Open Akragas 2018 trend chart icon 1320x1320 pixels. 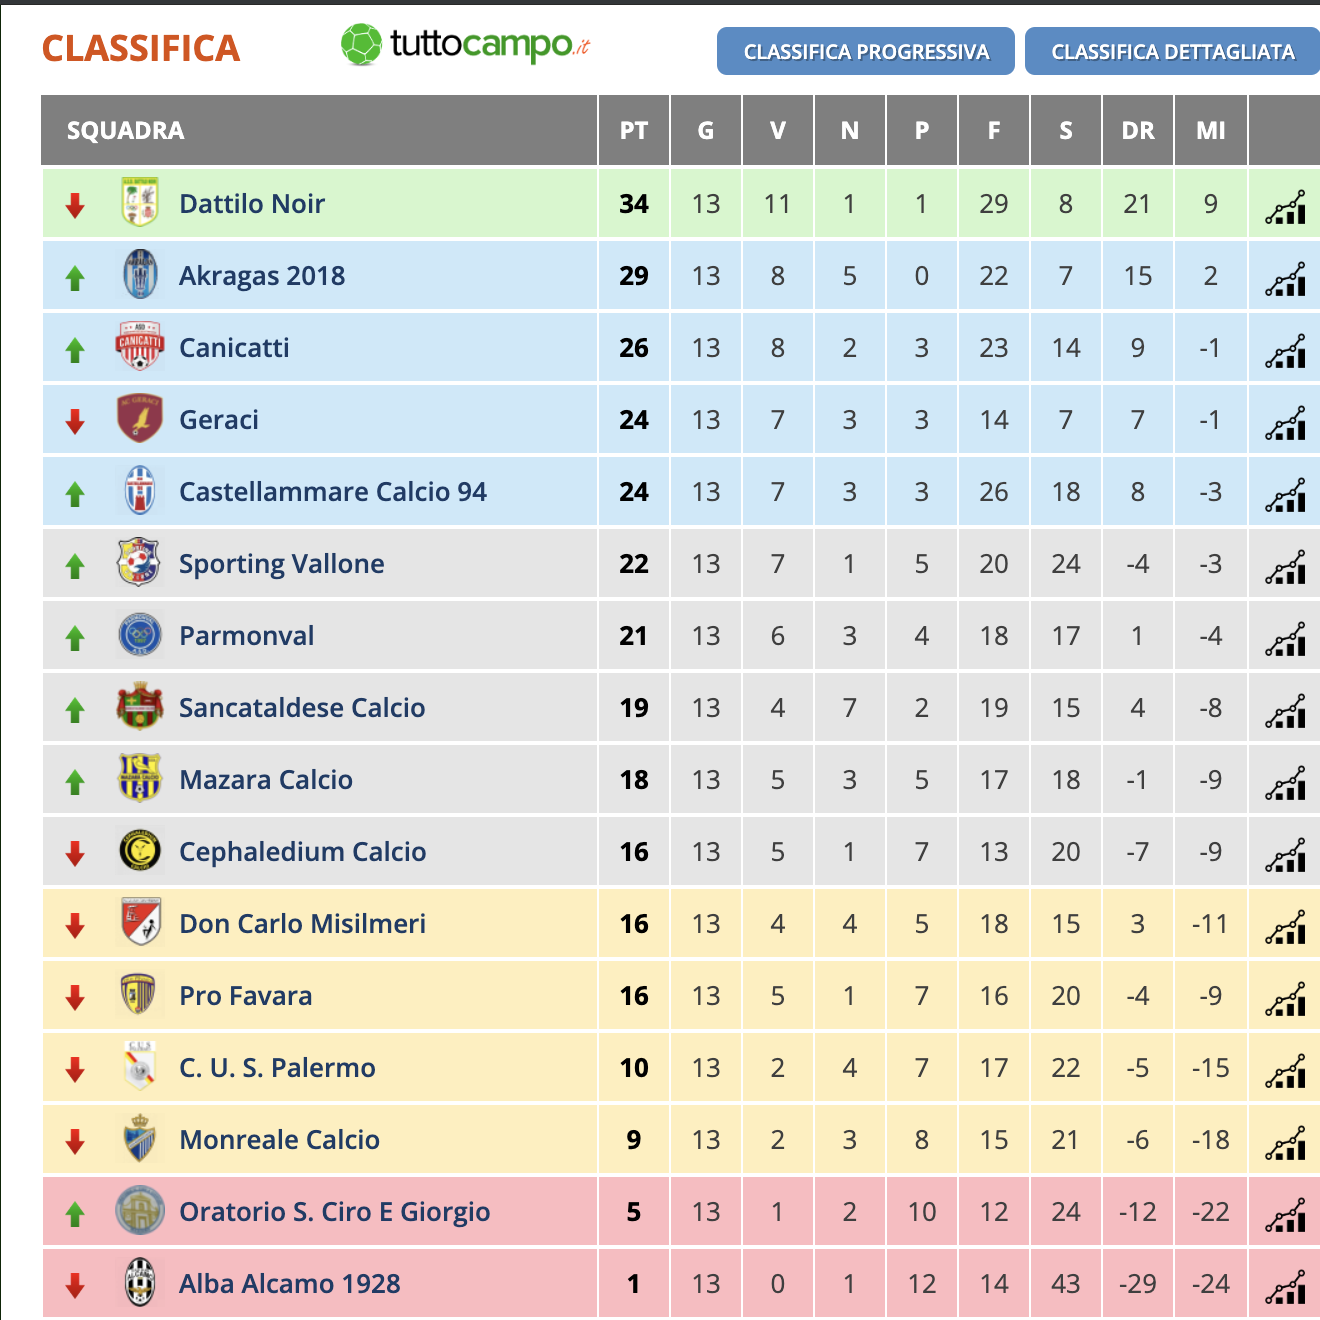tap(1285, 278)
